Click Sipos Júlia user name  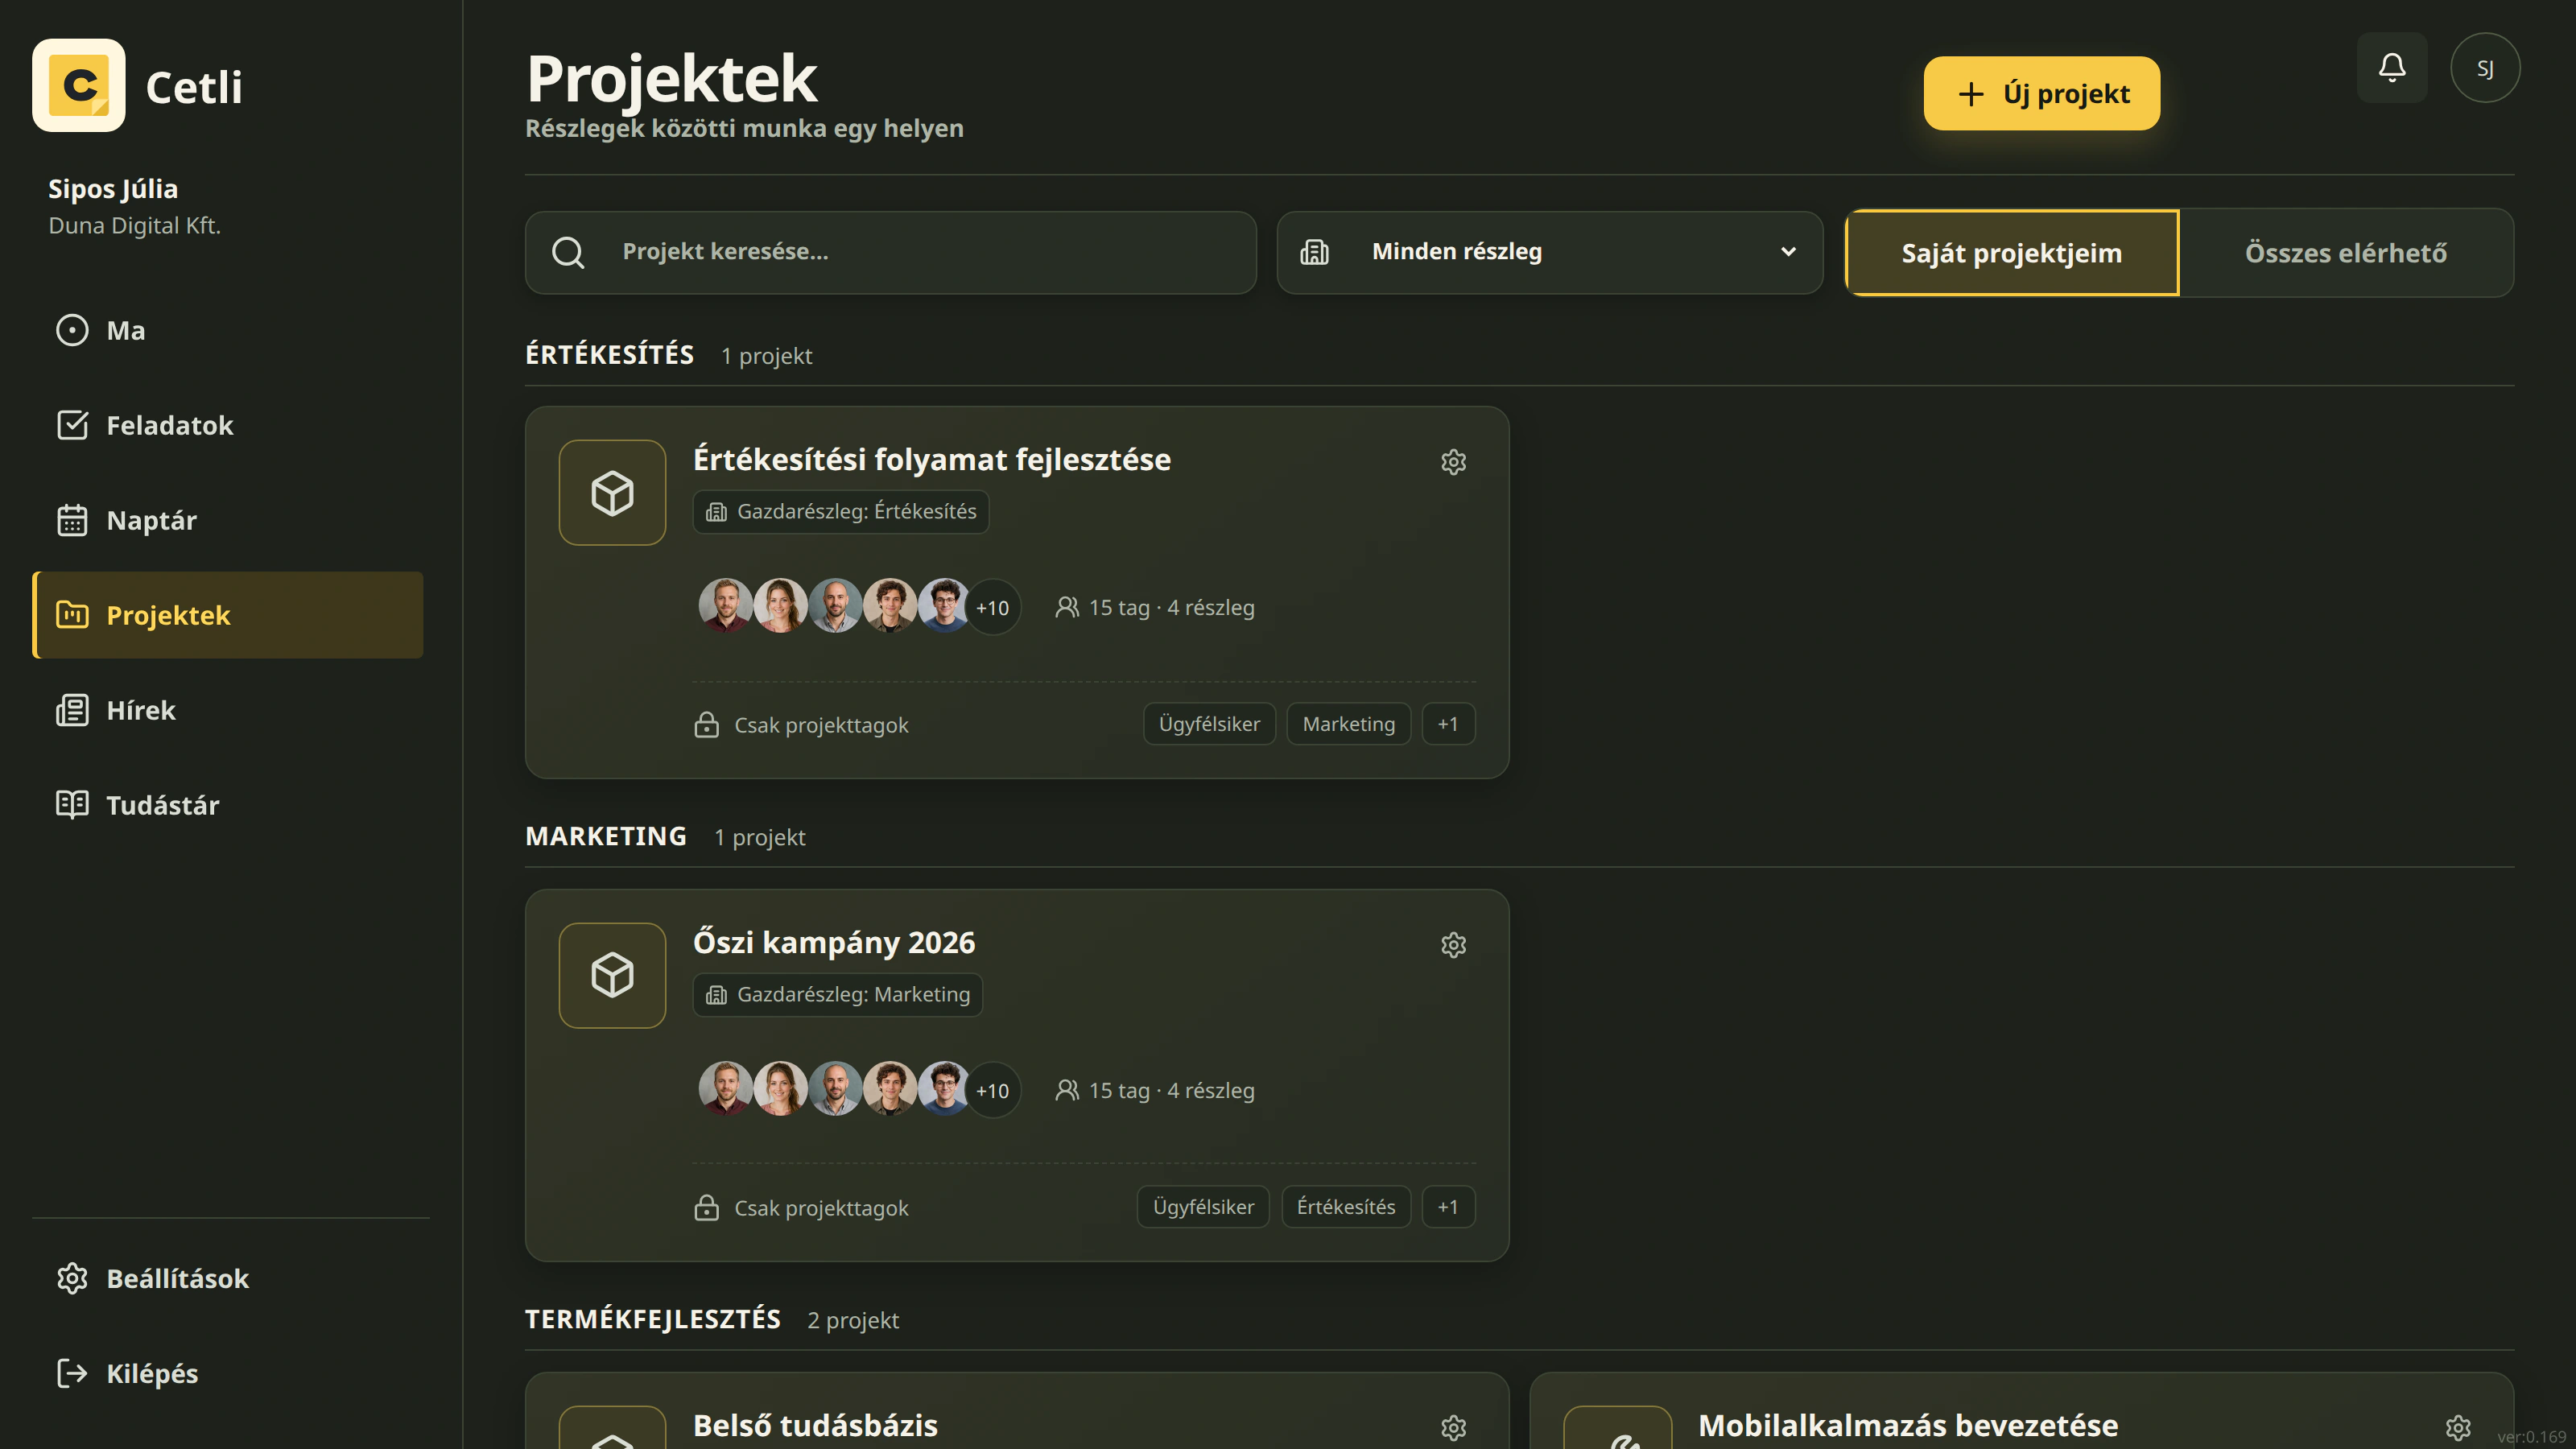click(113, 188)
